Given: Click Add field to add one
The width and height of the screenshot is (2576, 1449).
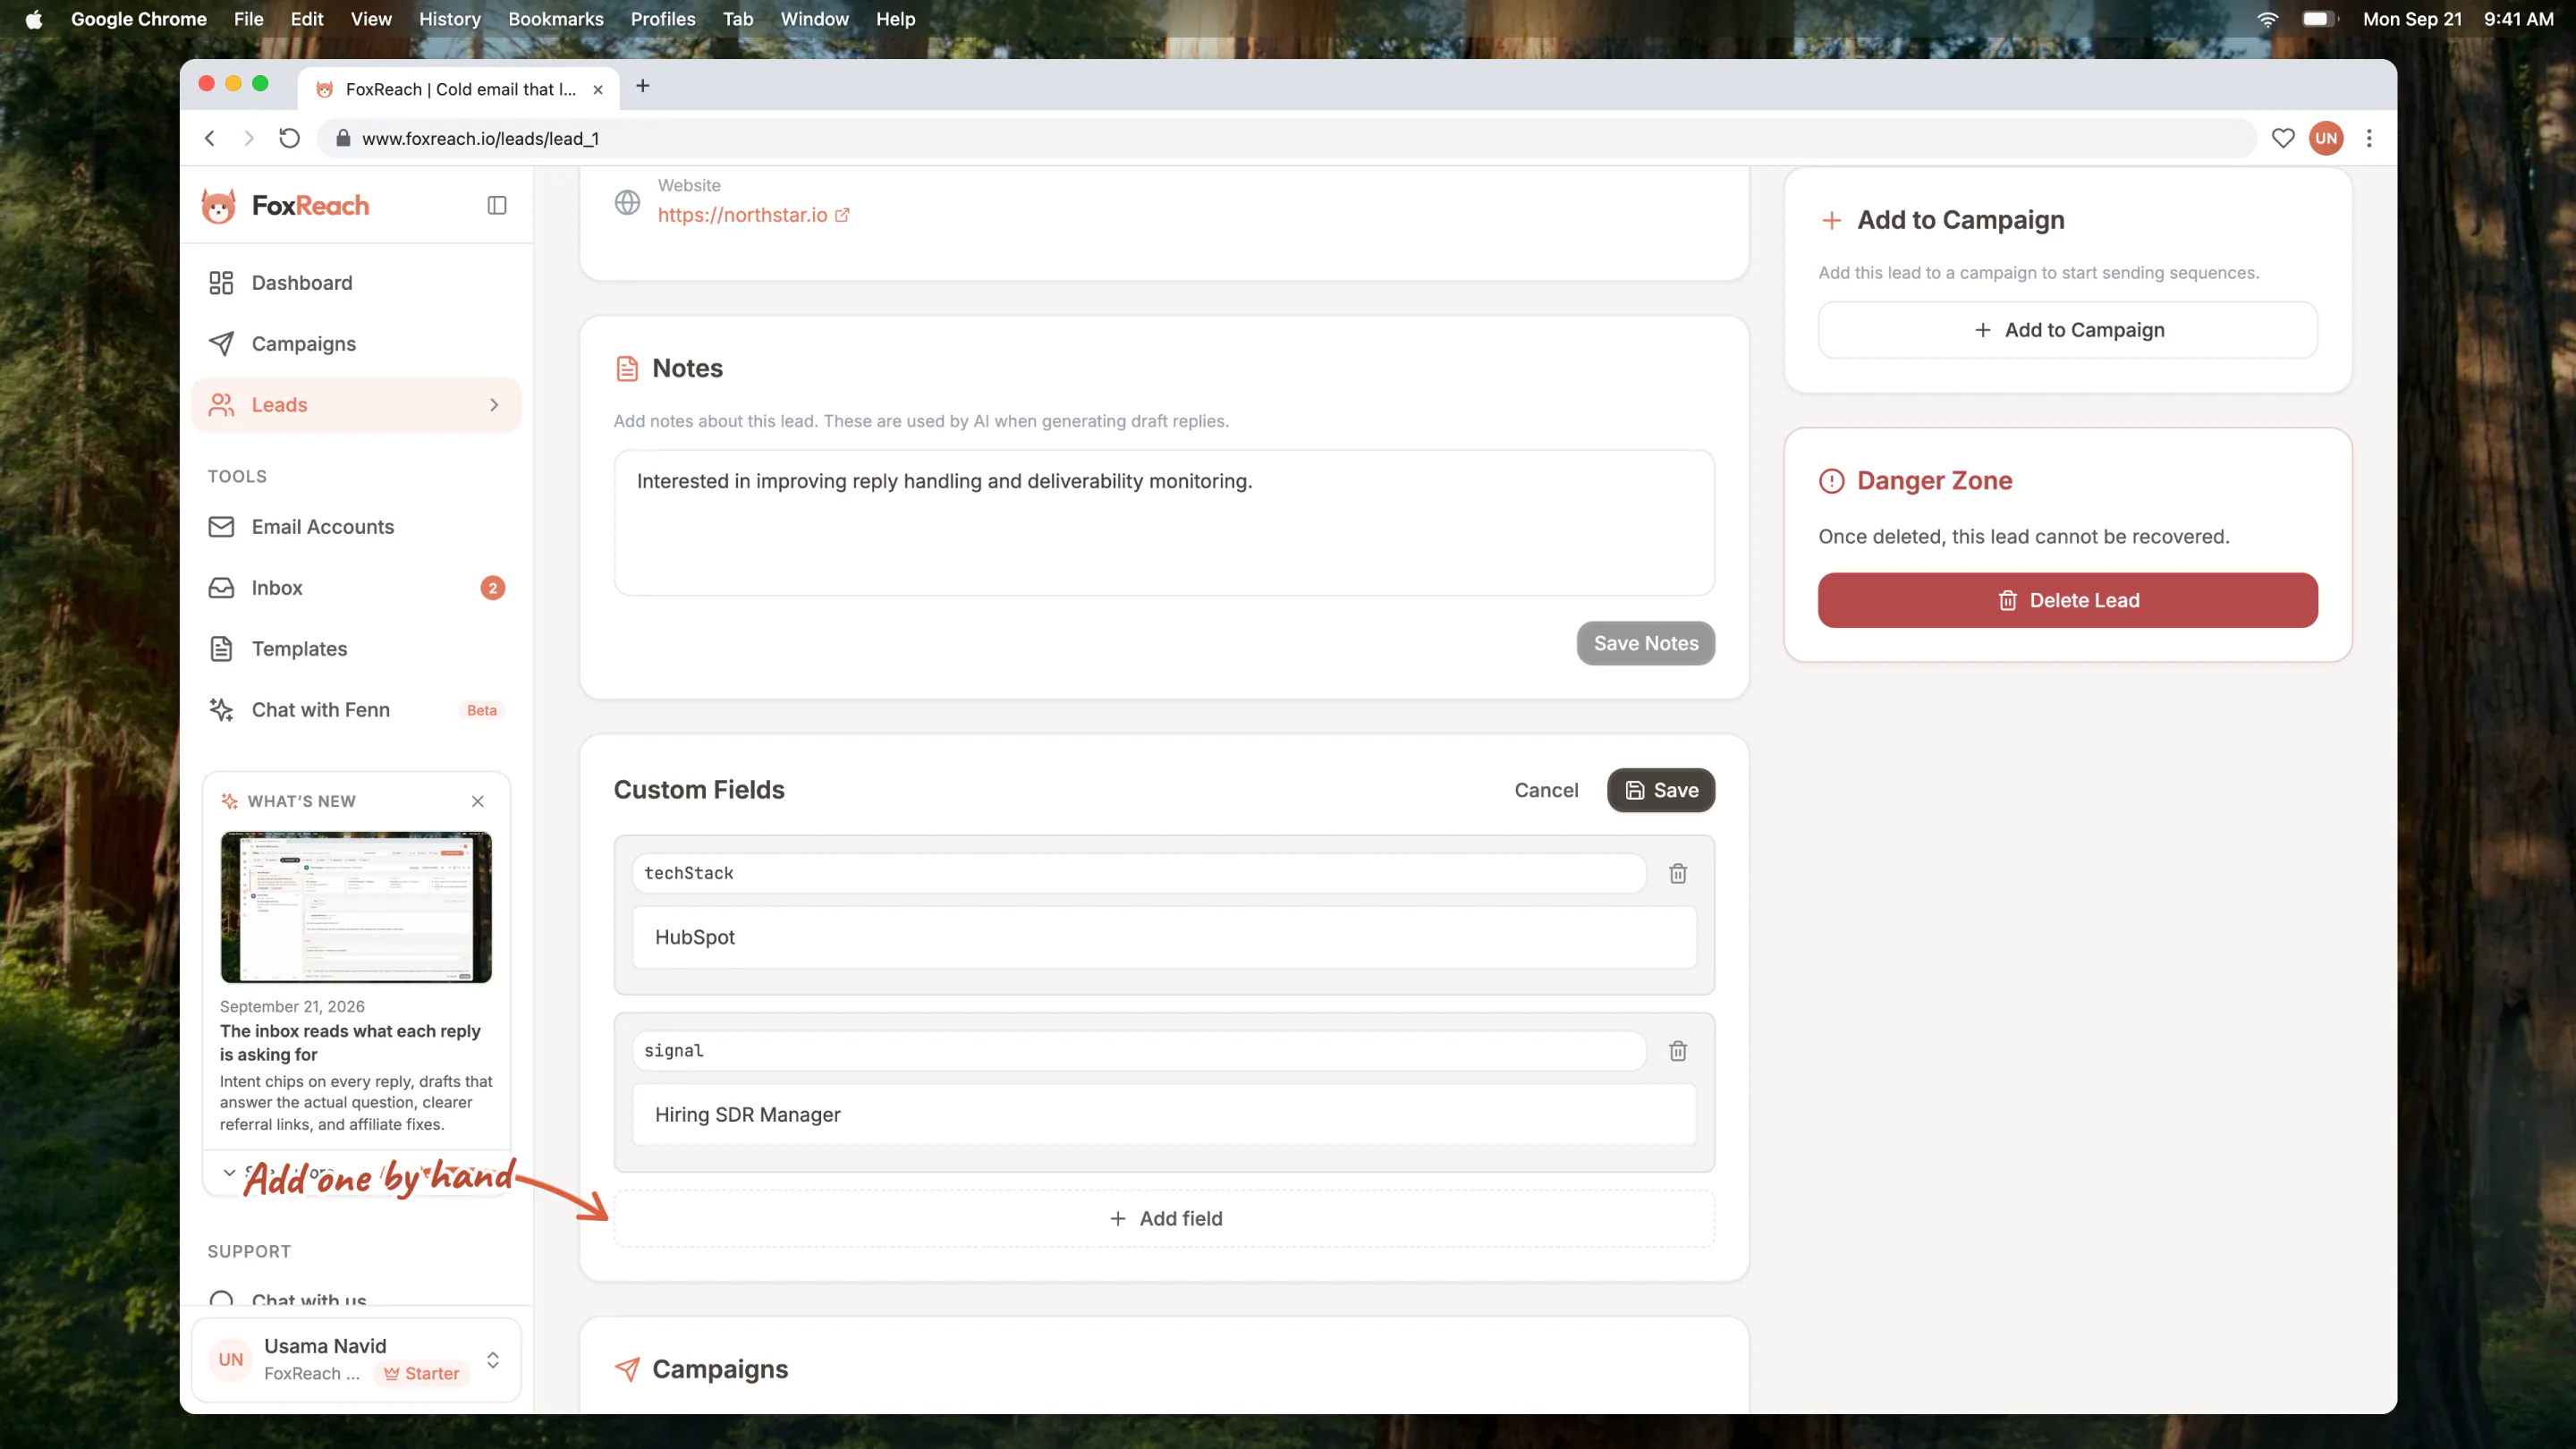Looking at the screenshot, I should [1164, 1219].
